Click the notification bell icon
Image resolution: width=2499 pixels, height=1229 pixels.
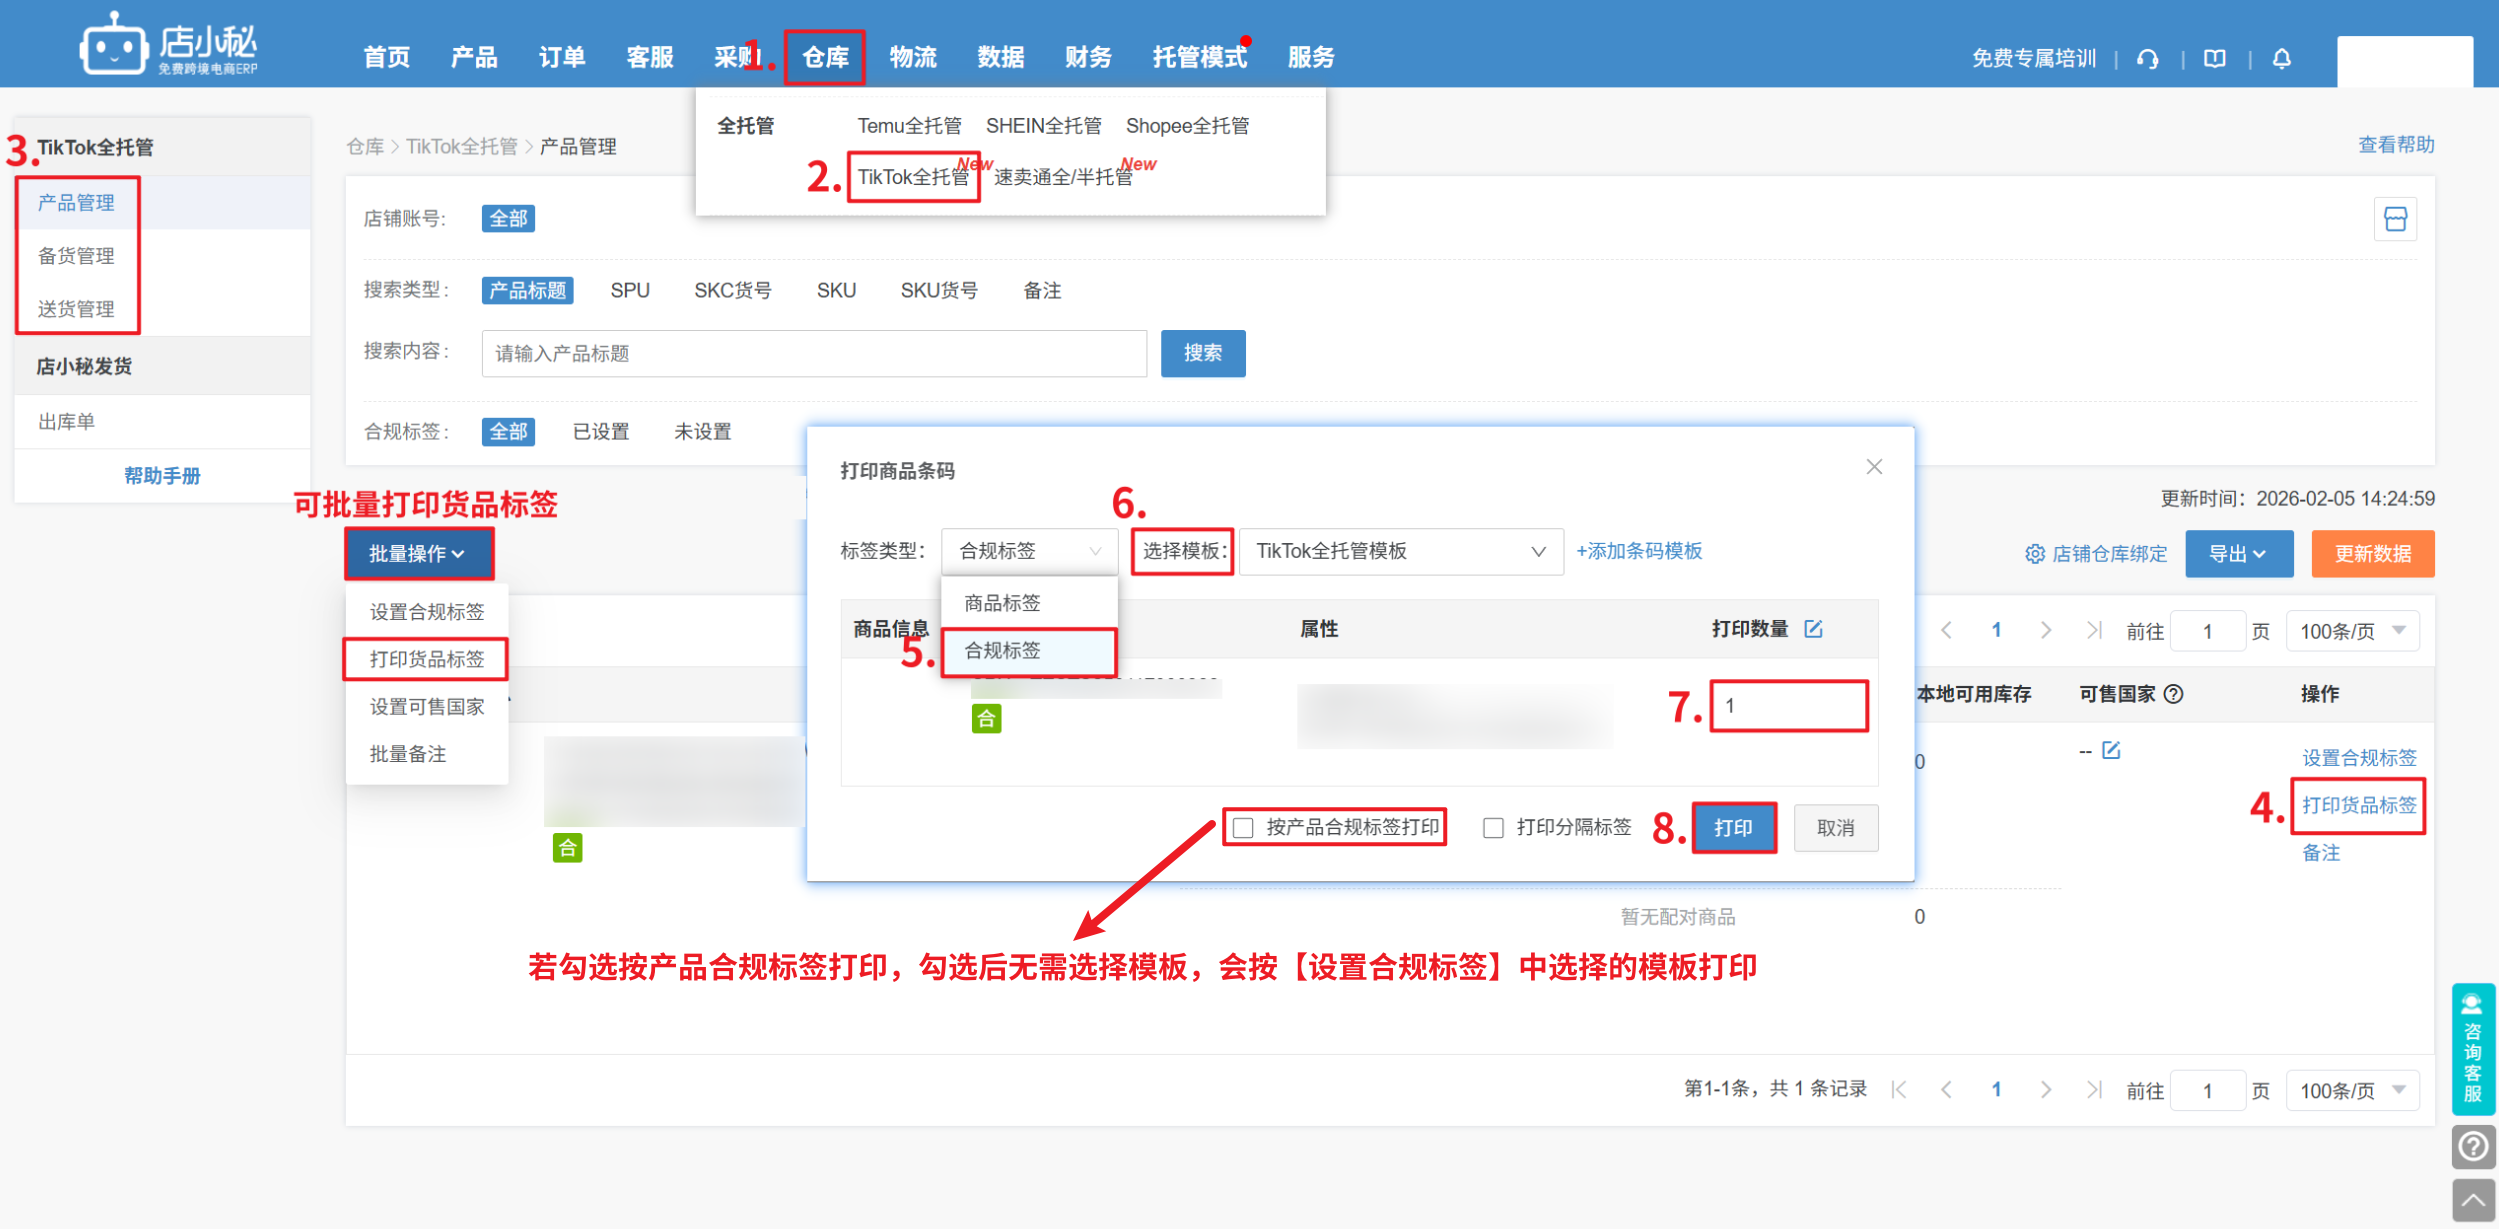(x=2281, y=59)
